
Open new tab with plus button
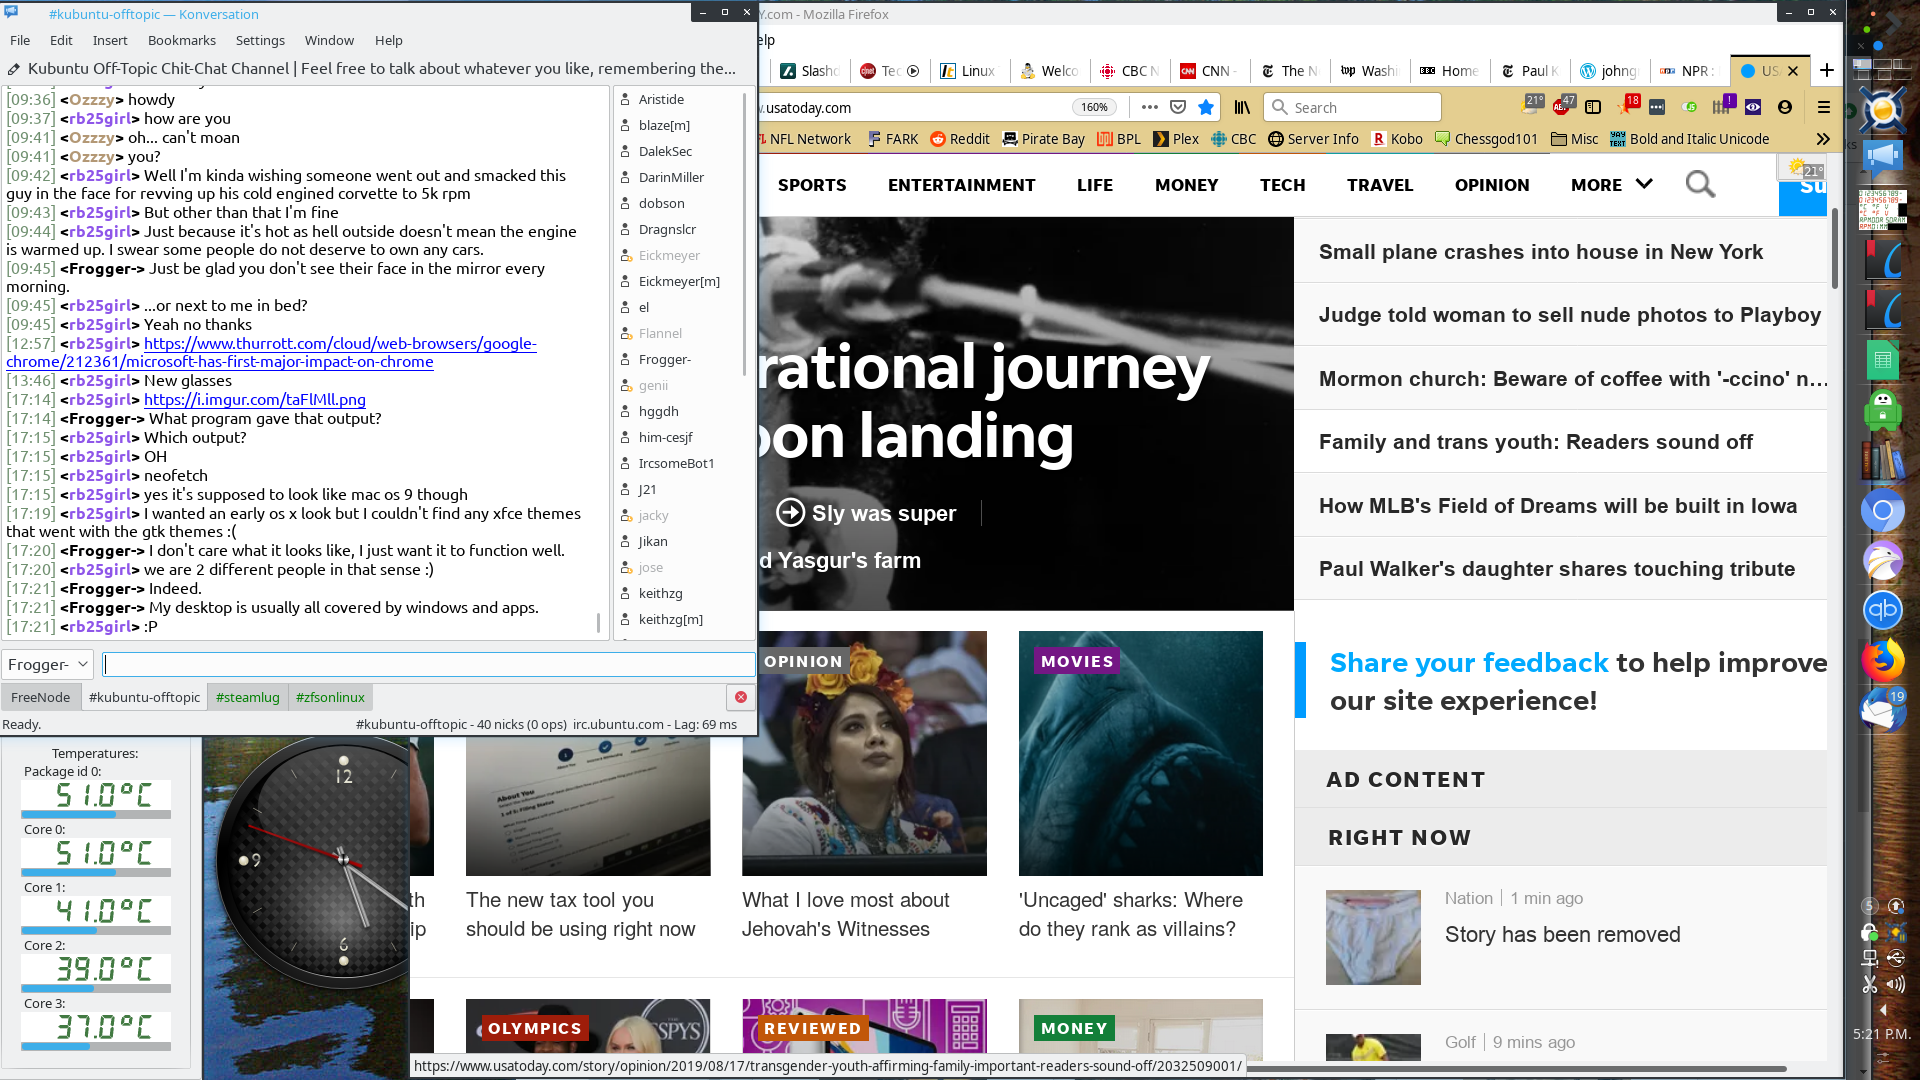pos(1827,70)
